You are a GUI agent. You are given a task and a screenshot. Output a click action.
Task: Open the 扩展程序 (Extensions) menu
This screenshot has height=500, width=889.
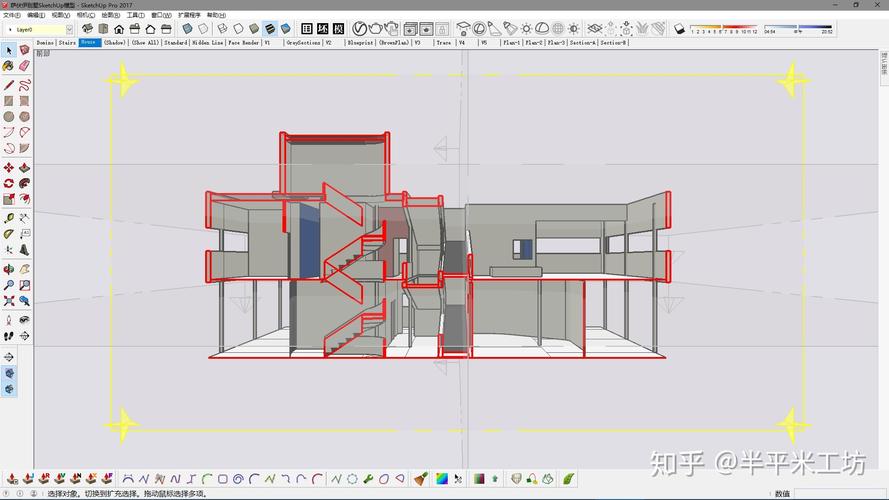[x=189, y=15]
